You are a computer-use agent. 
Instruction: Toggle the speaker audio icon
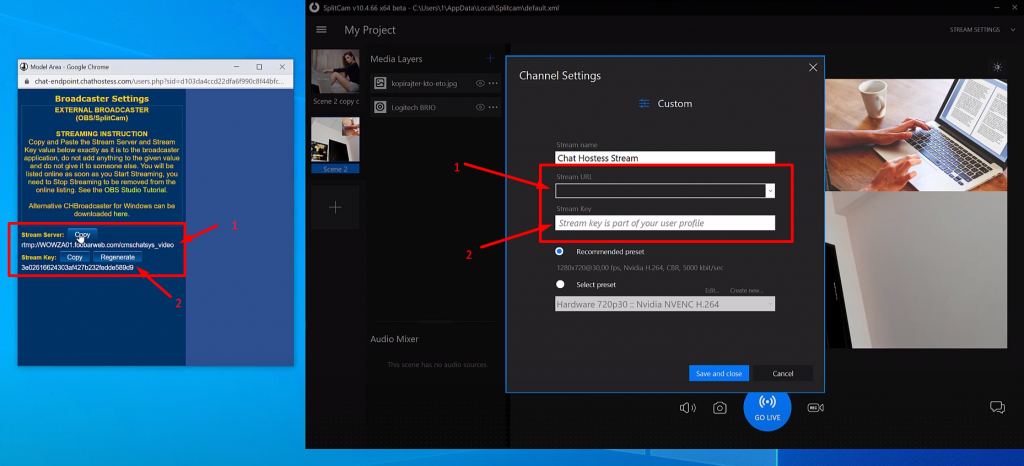click(687, 408)
